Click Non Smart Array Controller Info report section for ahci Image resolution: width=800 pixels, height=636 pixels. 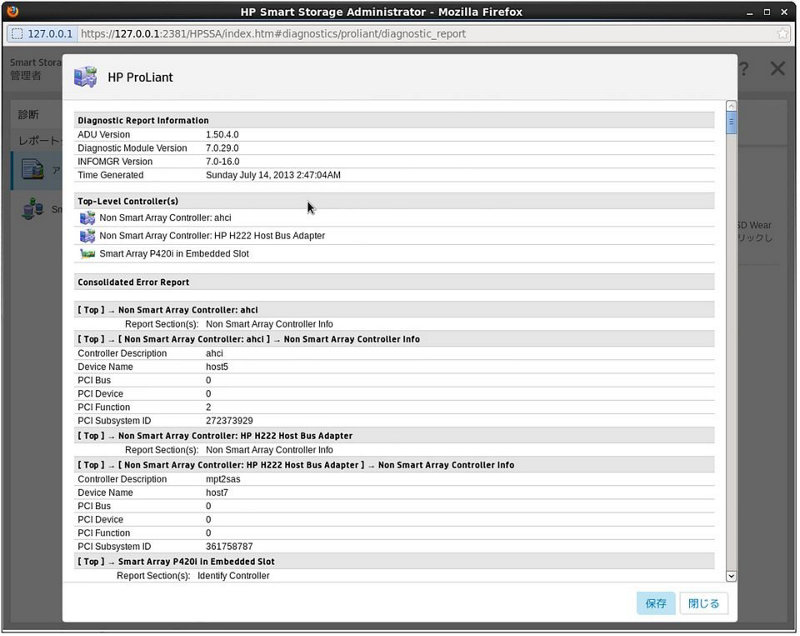coord(269,324)
